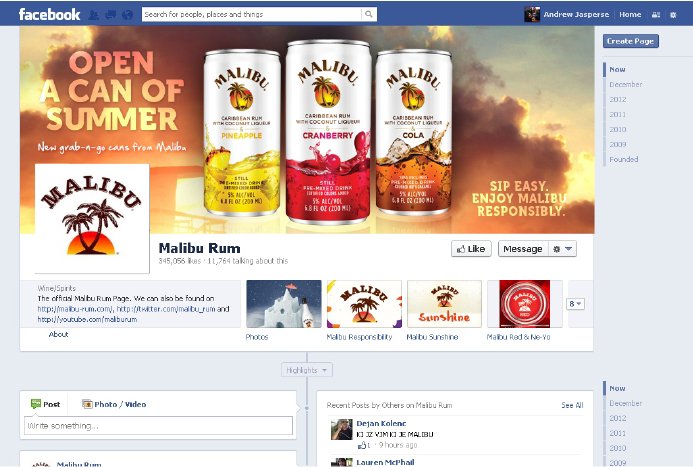Open the twitter.com/malibu_rum link
Image resolution: width=693 pixels, height=467 pixels.
[x=166, y=309]
